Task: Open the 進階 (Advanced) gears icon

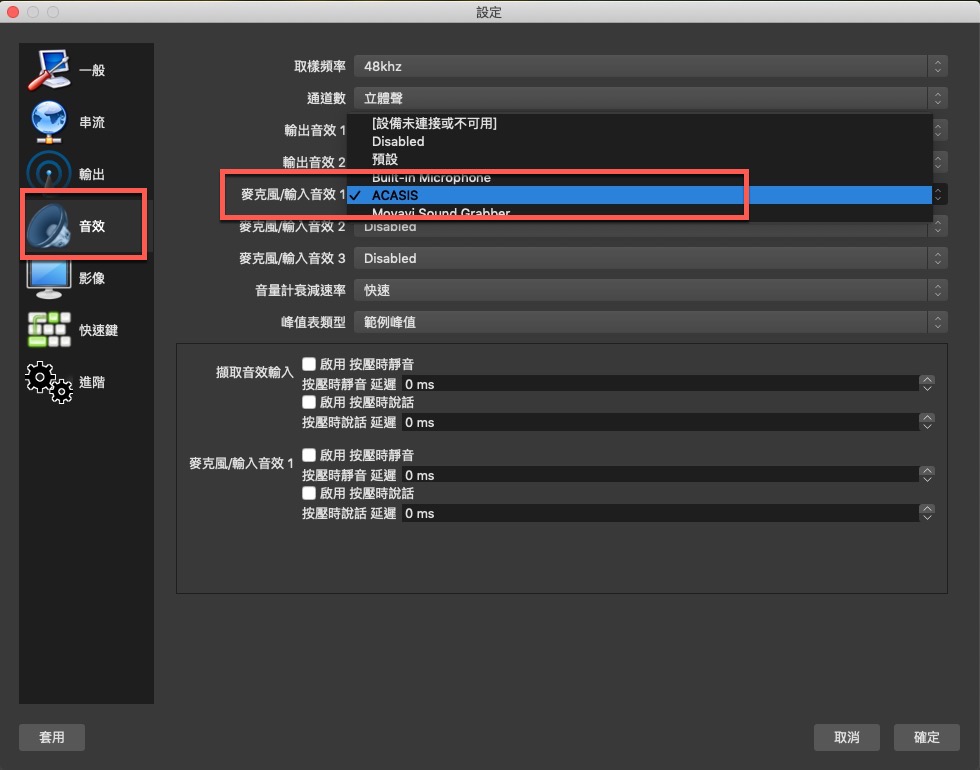Action: pos(49,382)
